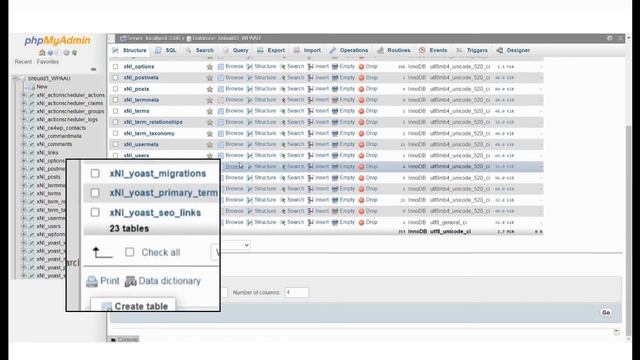Click the Browse icon in xNl_options row

click(221, 67)
